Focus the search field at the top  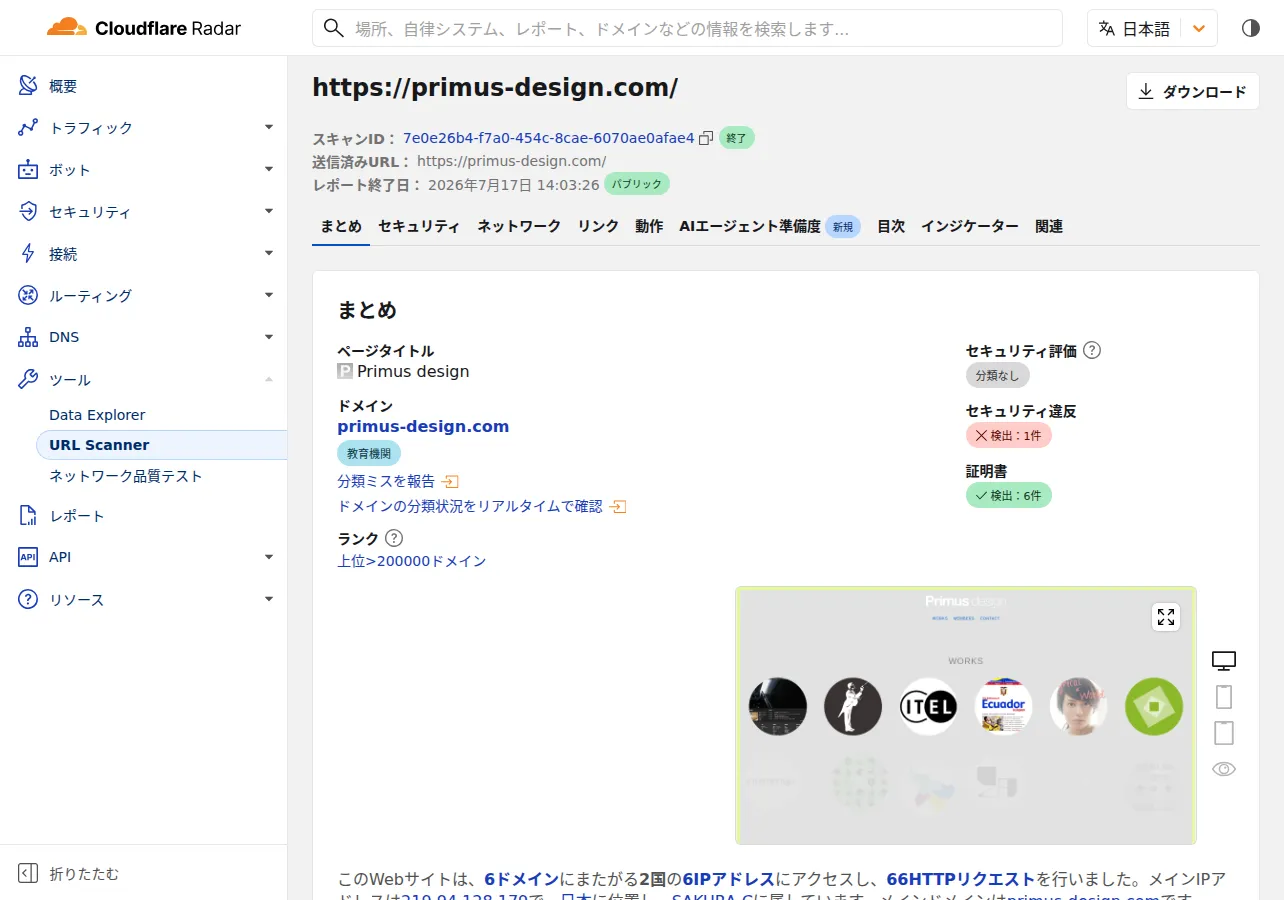coord(687,28)
